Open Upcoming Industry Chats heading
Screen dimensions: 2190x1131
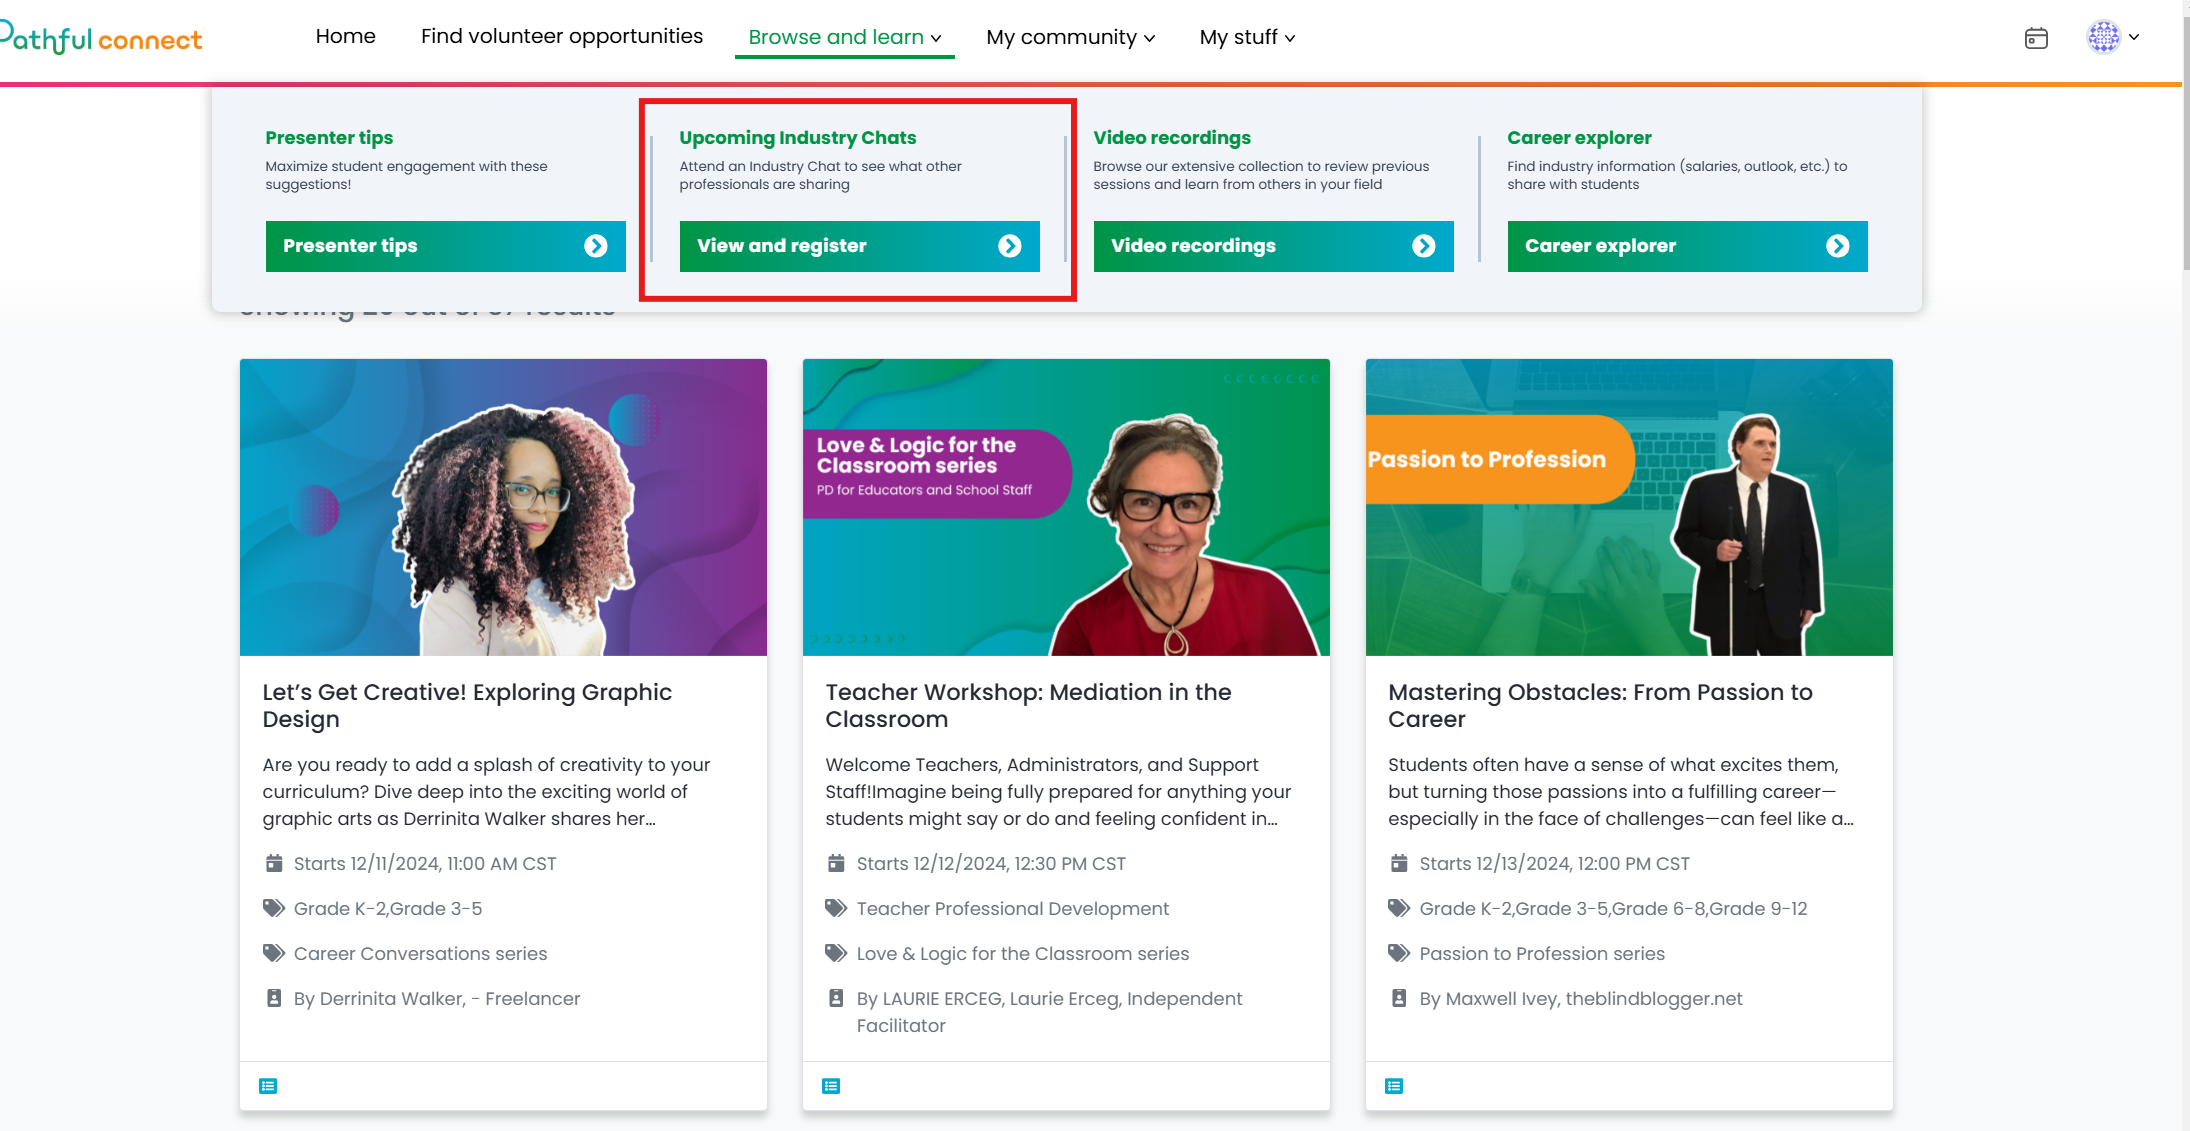798,137
